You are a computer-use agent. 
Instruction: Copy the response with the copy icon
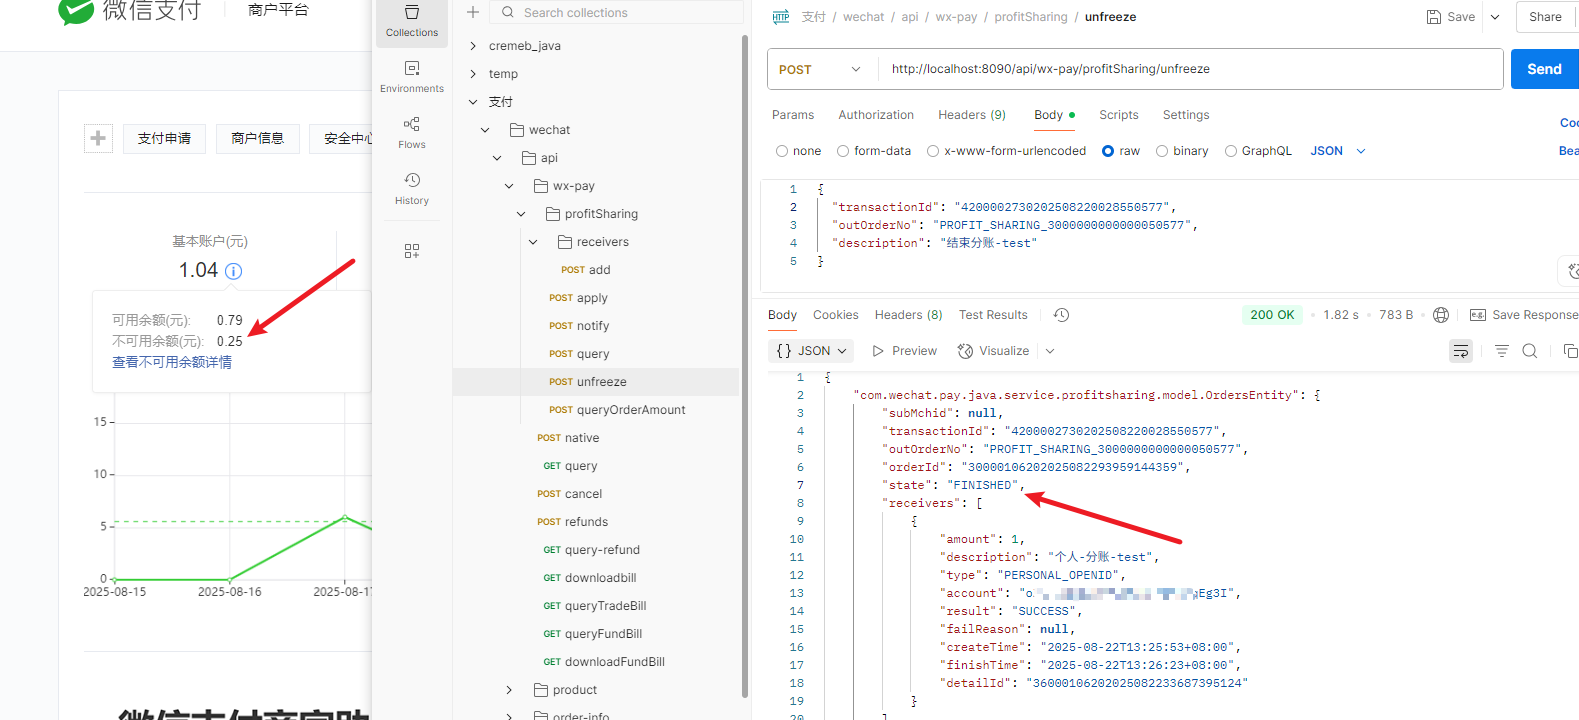point(1570,351)
